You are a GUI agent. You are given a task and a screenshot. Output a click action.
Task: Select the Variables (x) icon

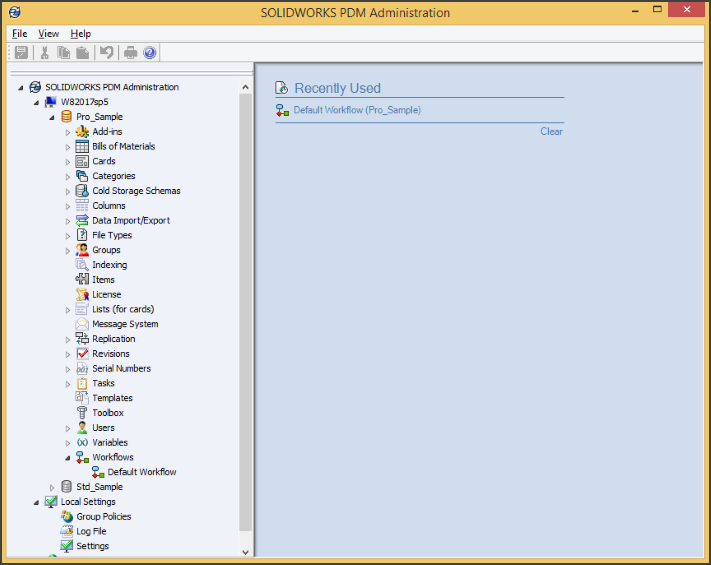click(x=82, y=443)
